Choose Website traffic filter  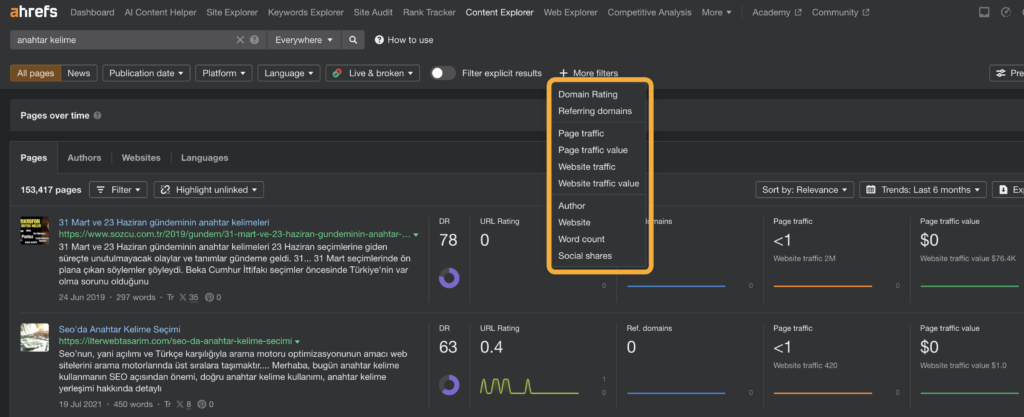pos(586,167)
